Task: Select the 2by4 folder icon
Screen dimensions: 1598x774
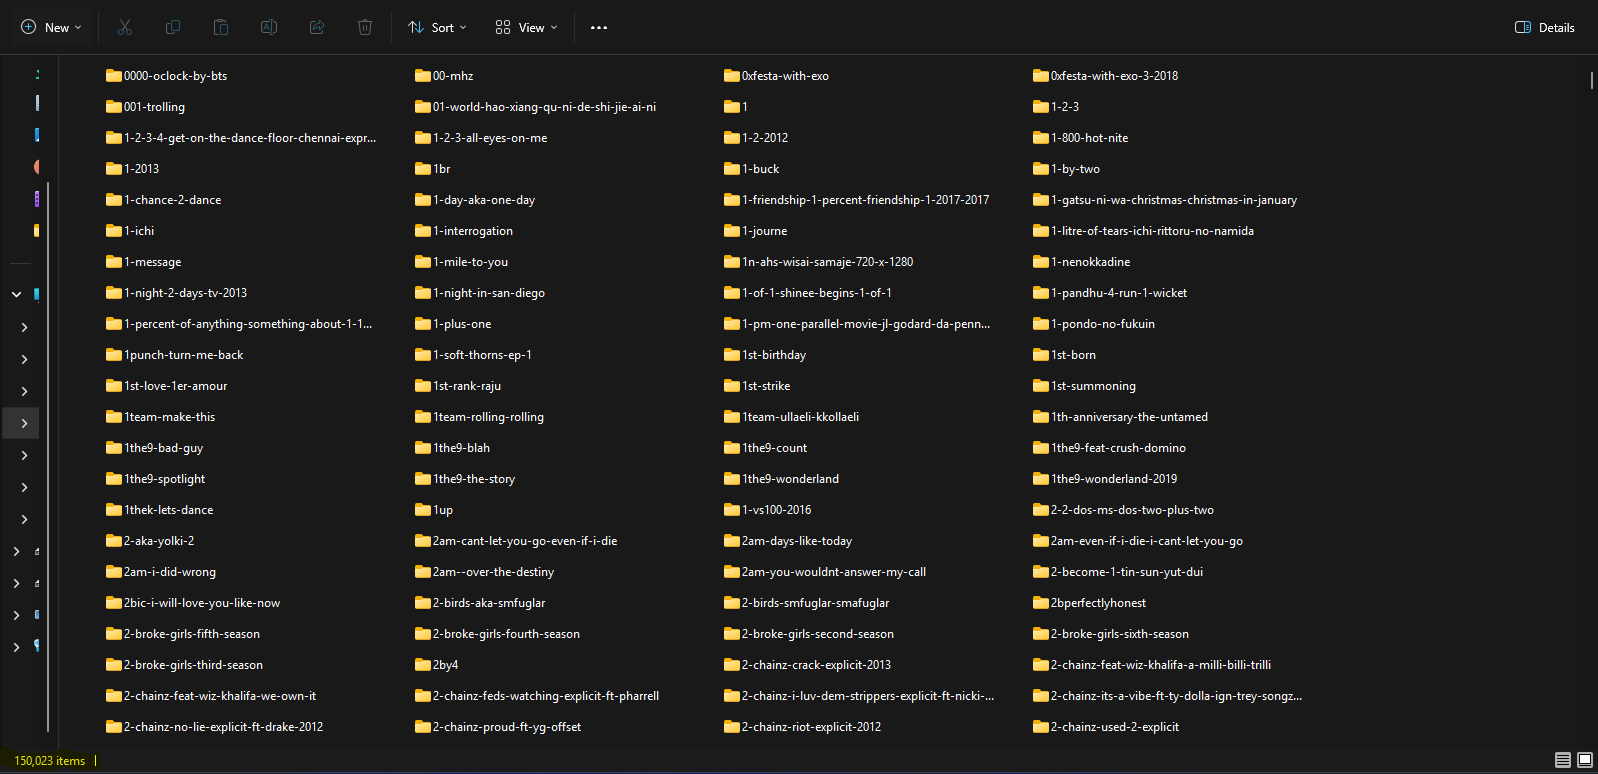Action: tap(423, 664)
